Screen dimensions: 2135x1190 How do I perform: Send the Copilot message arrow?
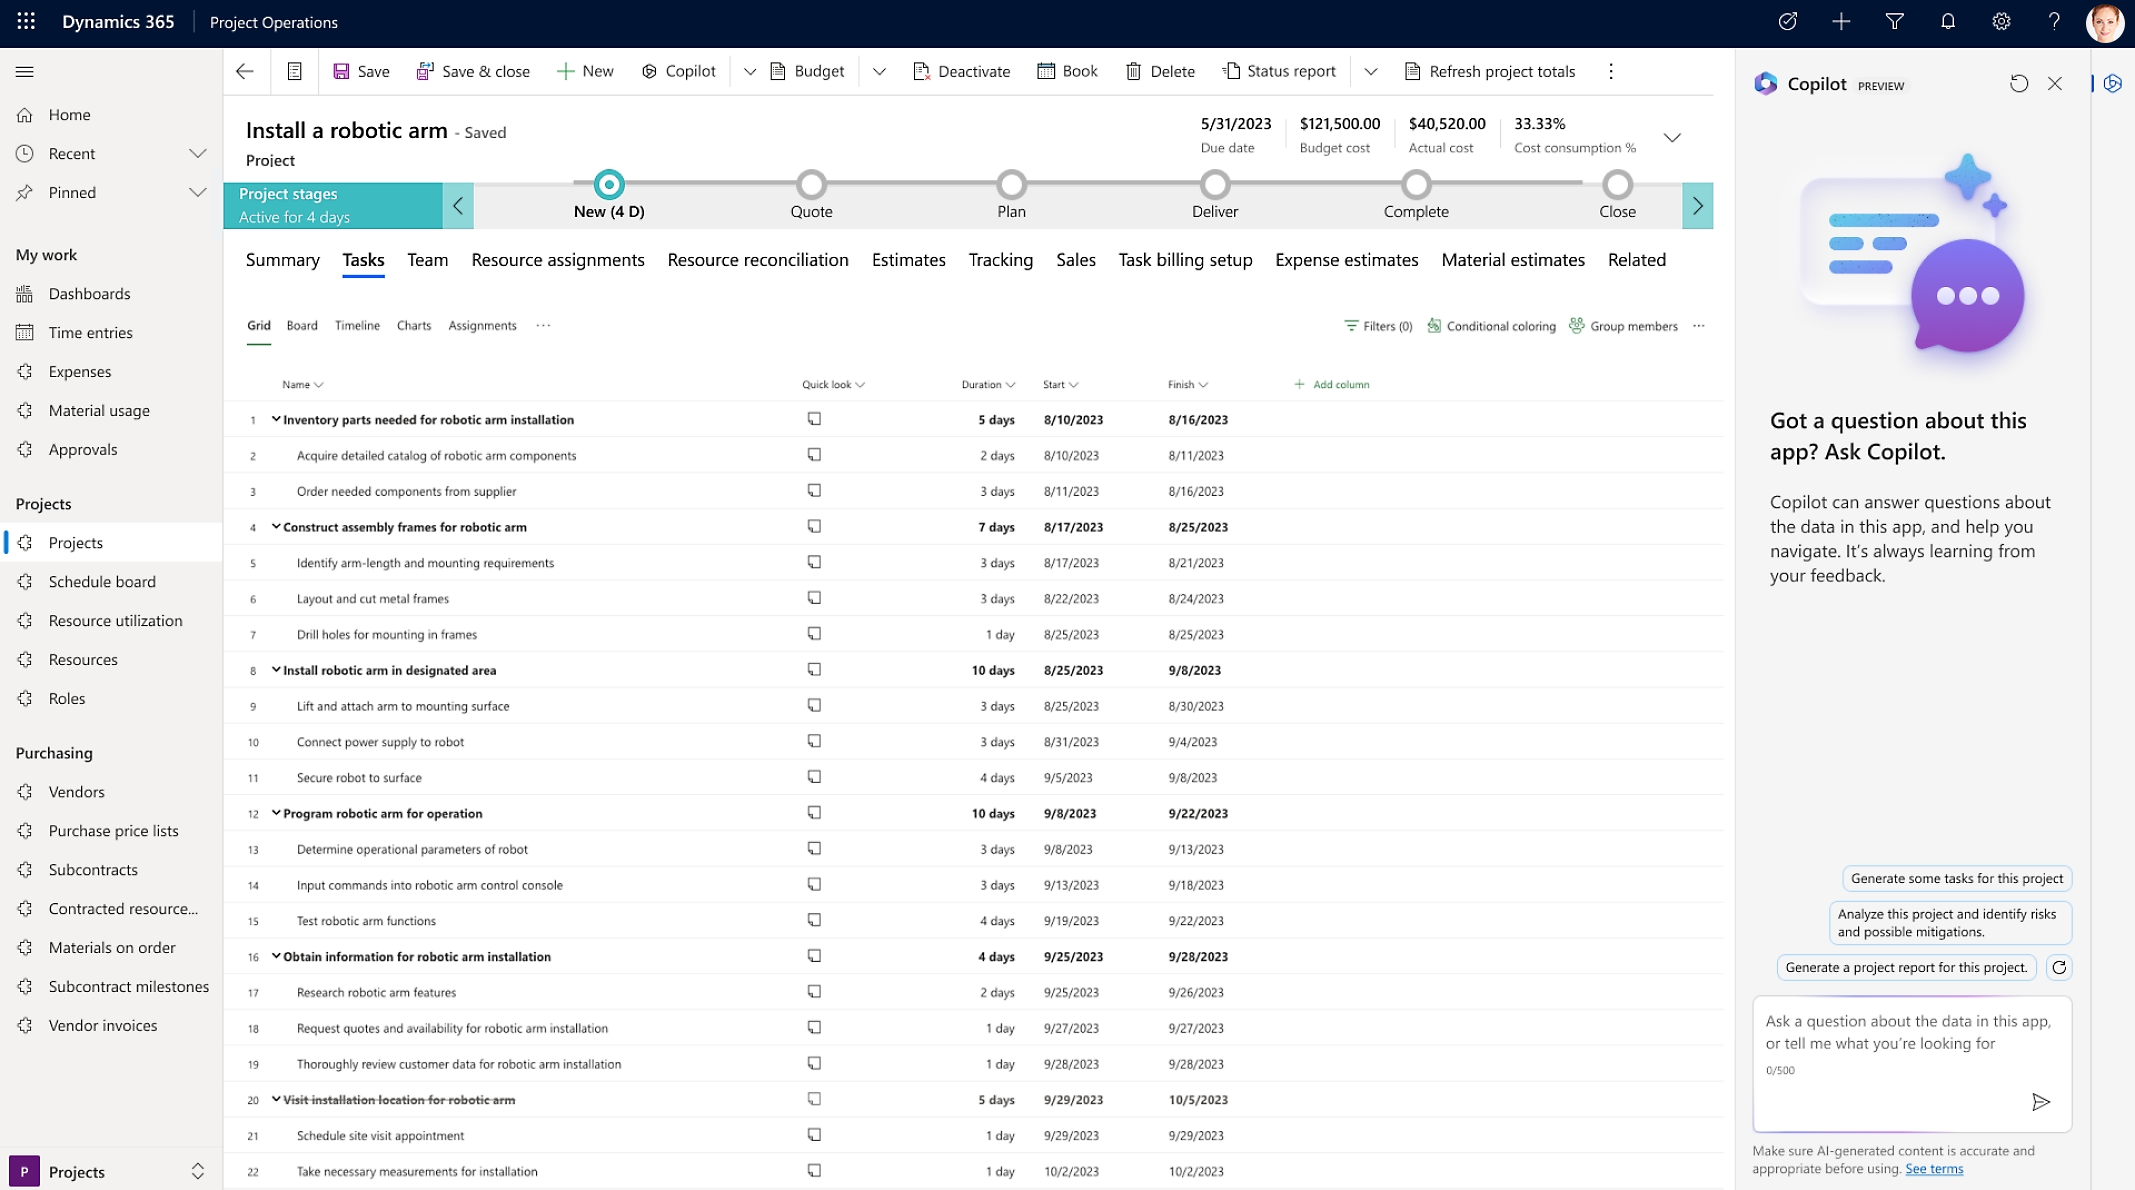coord(2040,1101)
